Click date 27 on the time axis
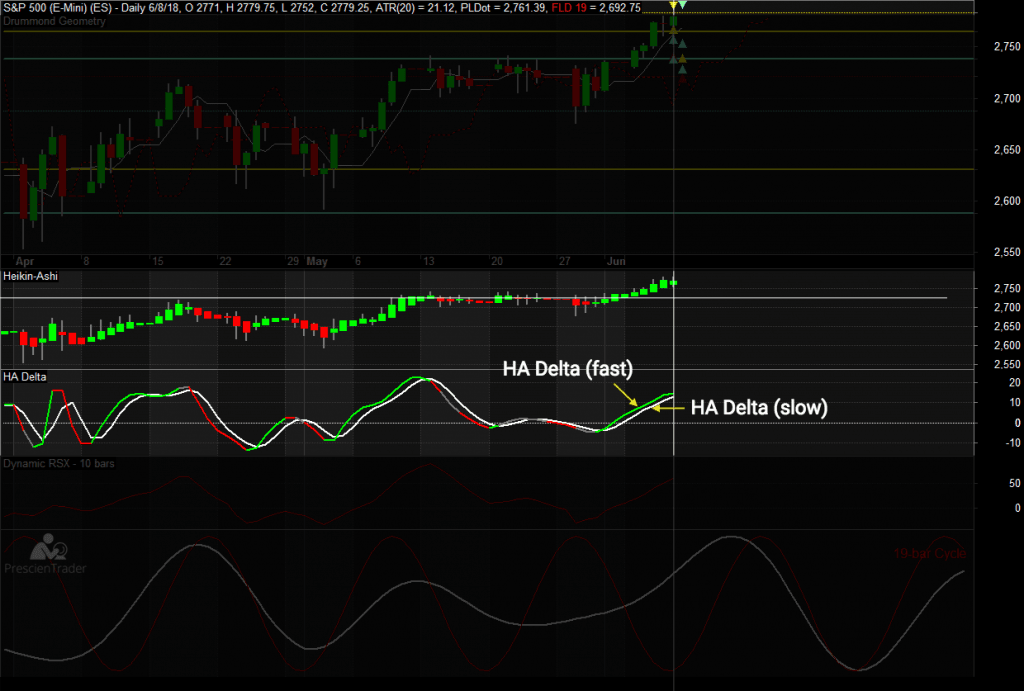 click(x=564, y=261)
